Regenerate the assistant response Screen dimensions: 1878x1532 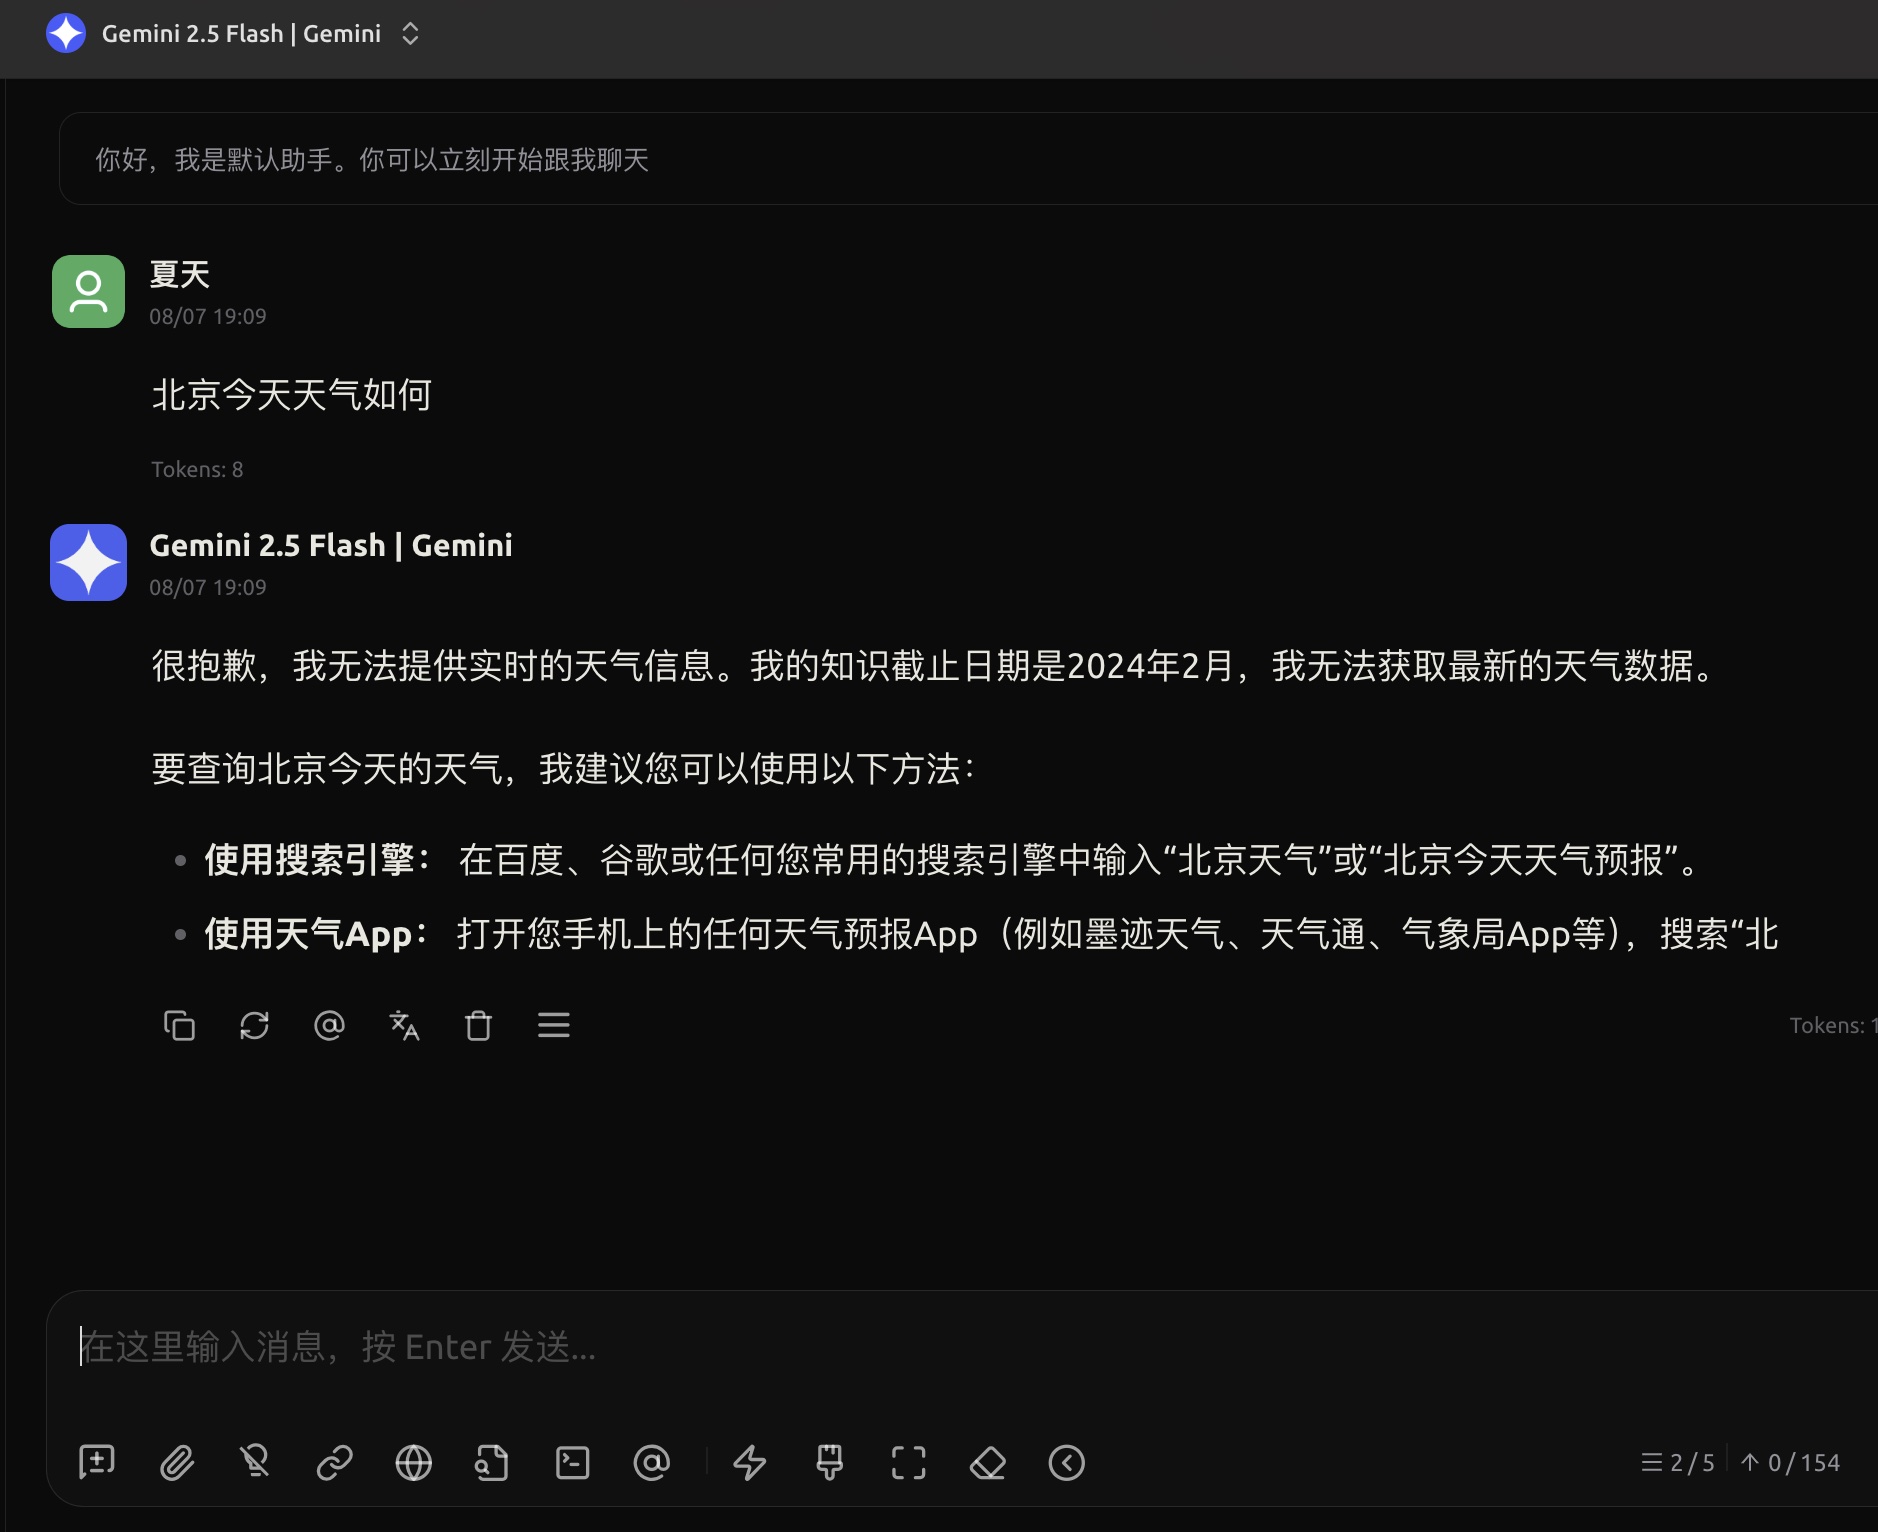[x=254, y=1025]
